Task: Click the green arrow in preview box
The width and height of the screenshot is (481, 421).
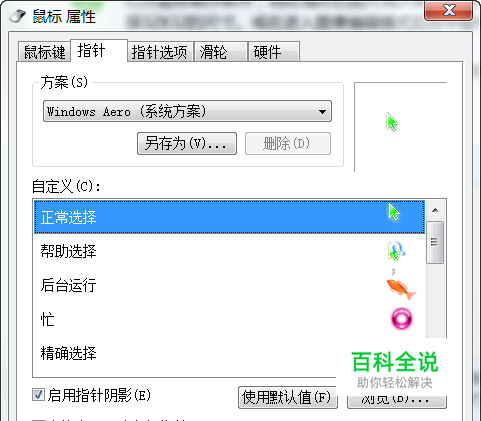Action: pyautogui.click(x=392, y=122)
